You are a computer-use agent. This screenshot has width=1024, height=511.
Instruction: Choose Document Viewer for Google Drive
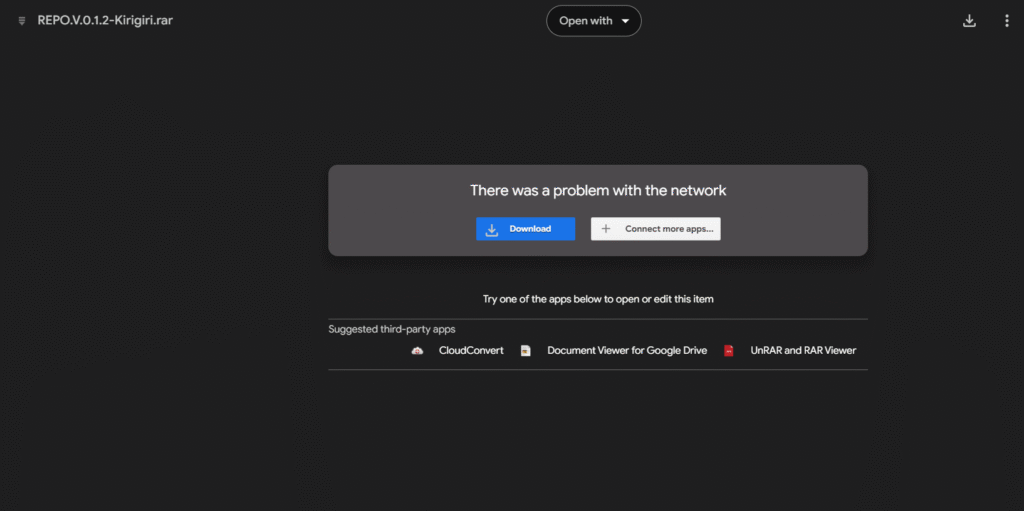point(627,351)
